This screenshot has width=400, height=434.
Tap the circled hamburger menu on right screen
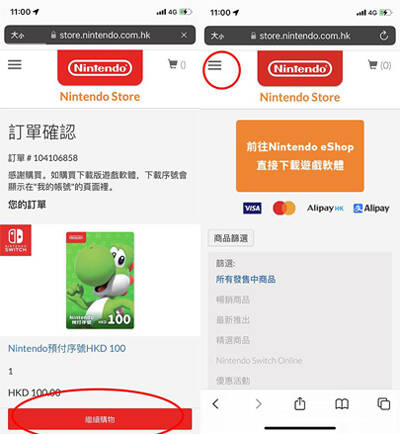click(x=215, y=65)
